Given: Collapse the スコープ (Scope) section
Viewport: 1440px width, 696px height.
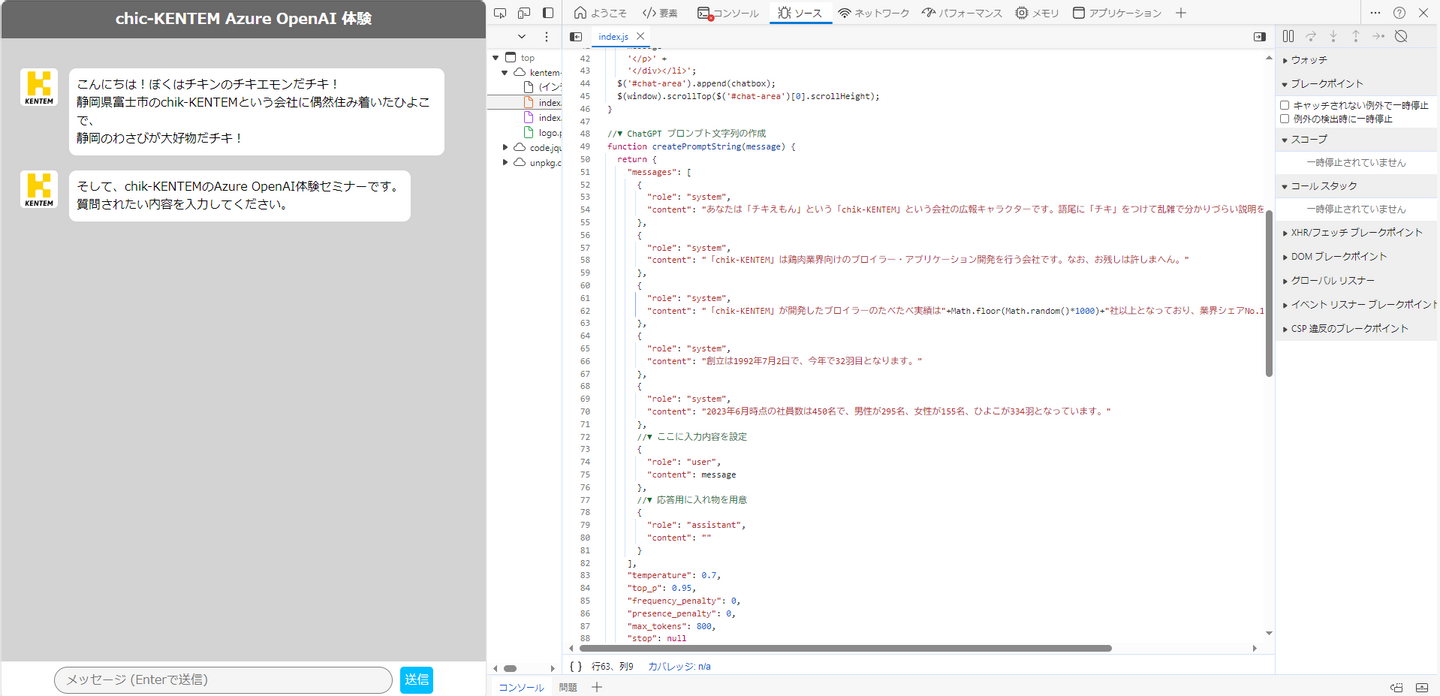Looking at the screenshot, I should click(1357, 139).
